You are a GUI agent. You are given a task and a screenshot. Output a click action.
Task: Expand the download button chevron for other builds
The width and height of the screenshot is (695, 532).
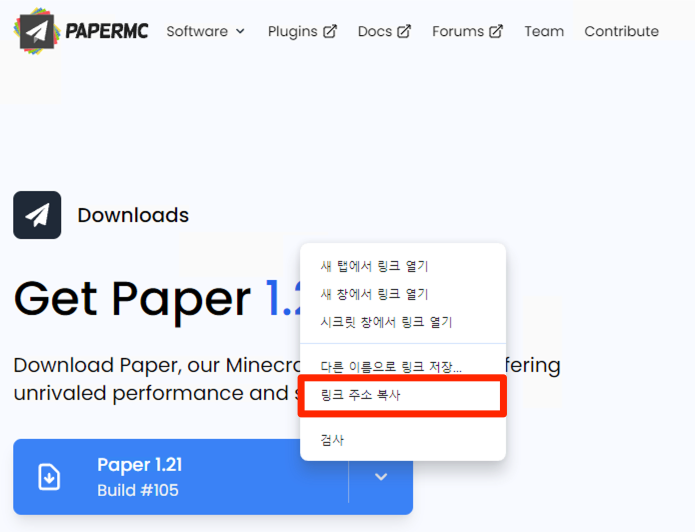pyautogui.click(x=381, y=477)
